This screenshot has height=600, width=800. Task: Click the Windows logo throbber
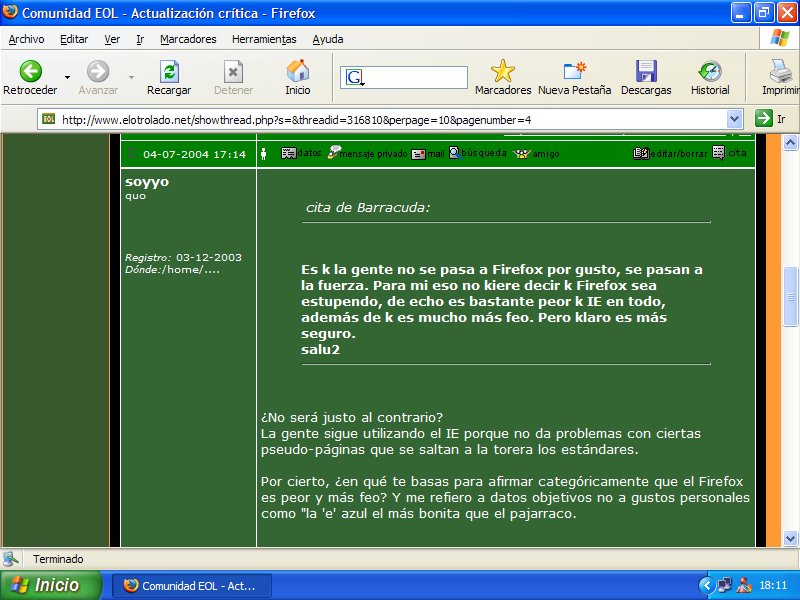[780, 38]
